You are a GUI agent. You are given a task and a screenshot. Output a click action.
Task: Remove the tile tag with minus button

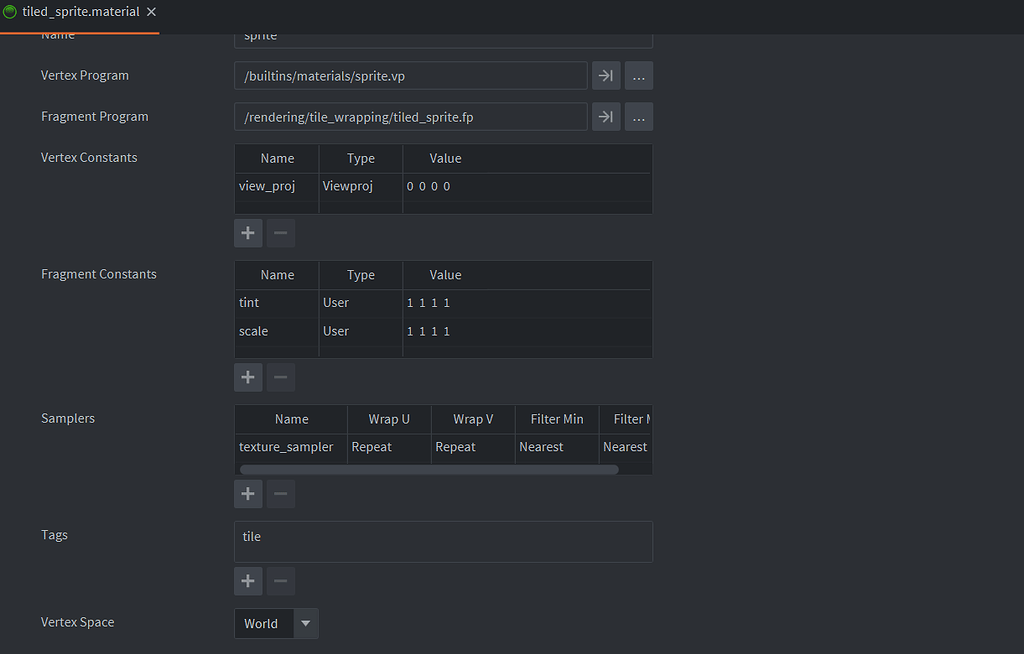280,580
